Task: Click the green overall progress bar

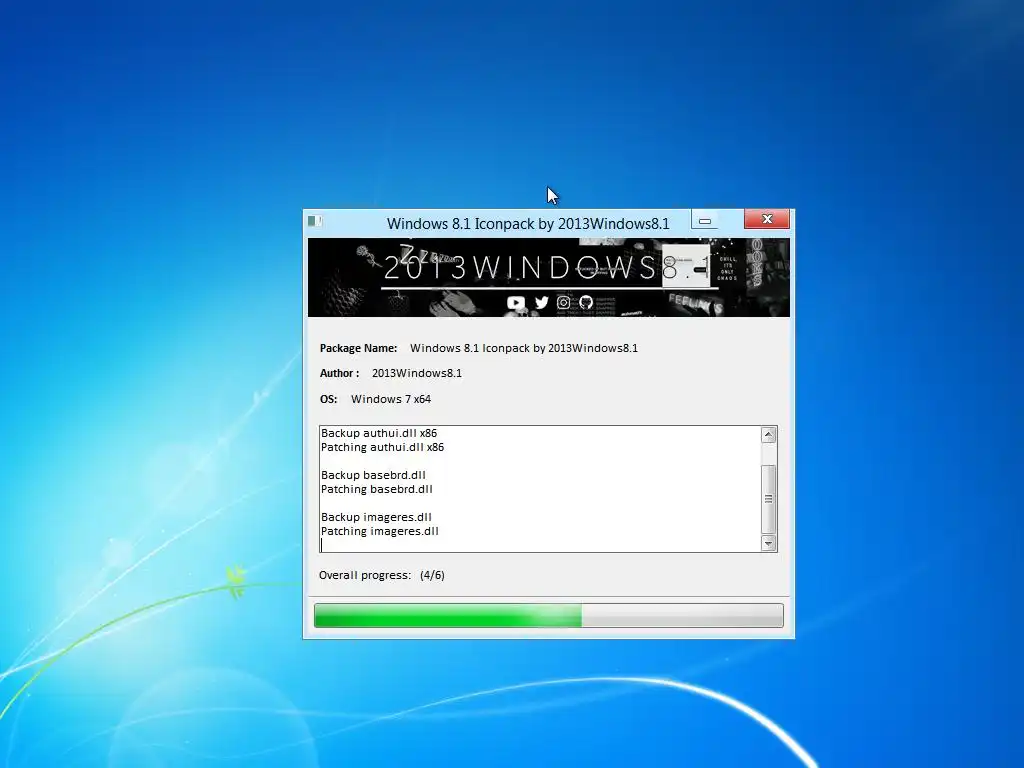Action: pyautogui.click(x=549, y=615)
